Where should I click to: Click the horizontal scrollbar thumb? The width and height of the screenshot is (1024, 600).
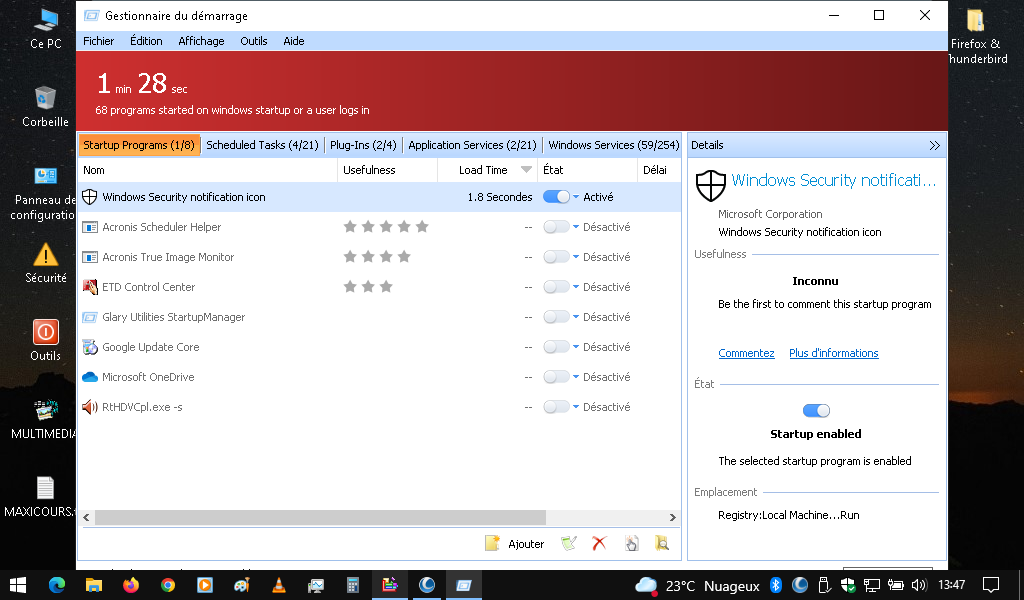[x=320, y=517]
